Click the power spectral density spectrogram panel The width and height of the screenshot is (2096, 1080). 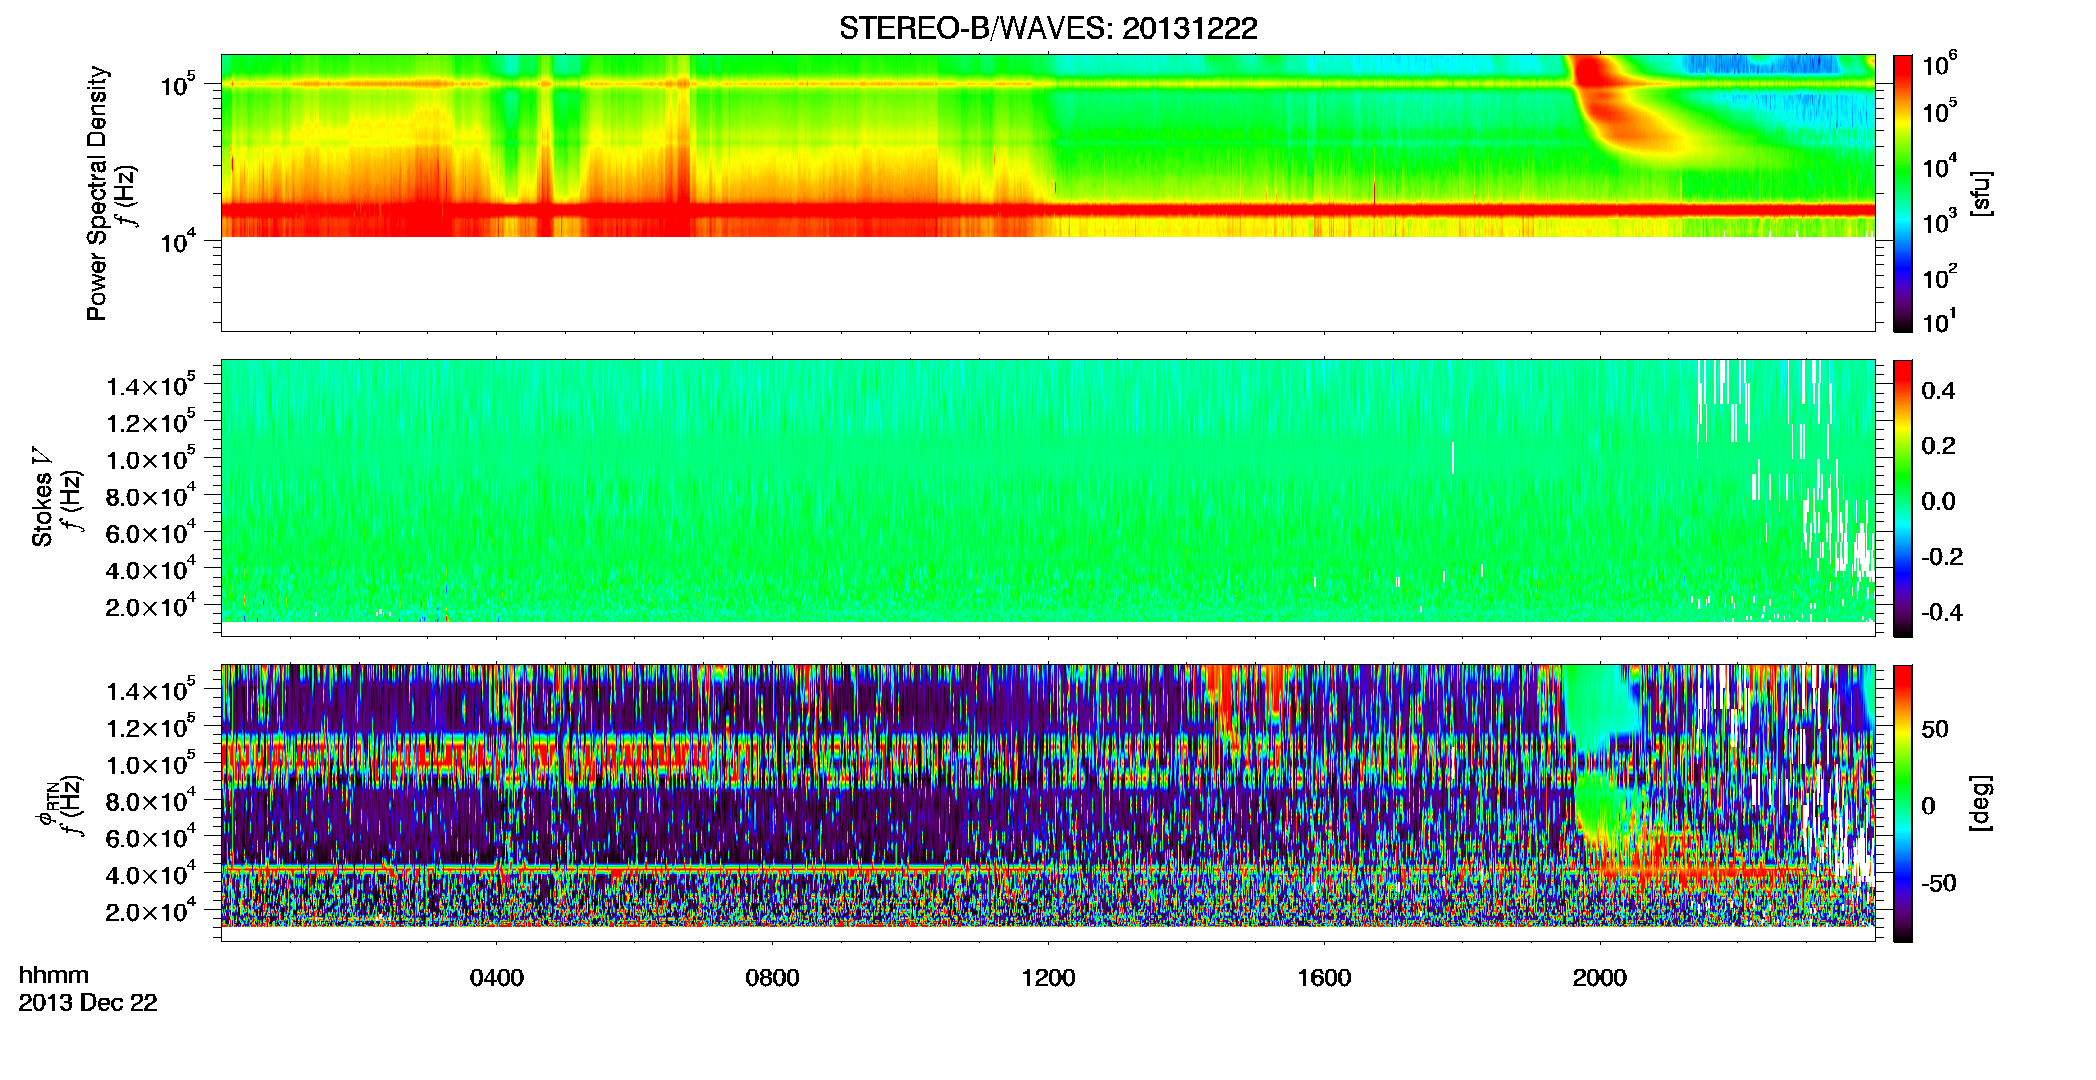pos(1048,193)
